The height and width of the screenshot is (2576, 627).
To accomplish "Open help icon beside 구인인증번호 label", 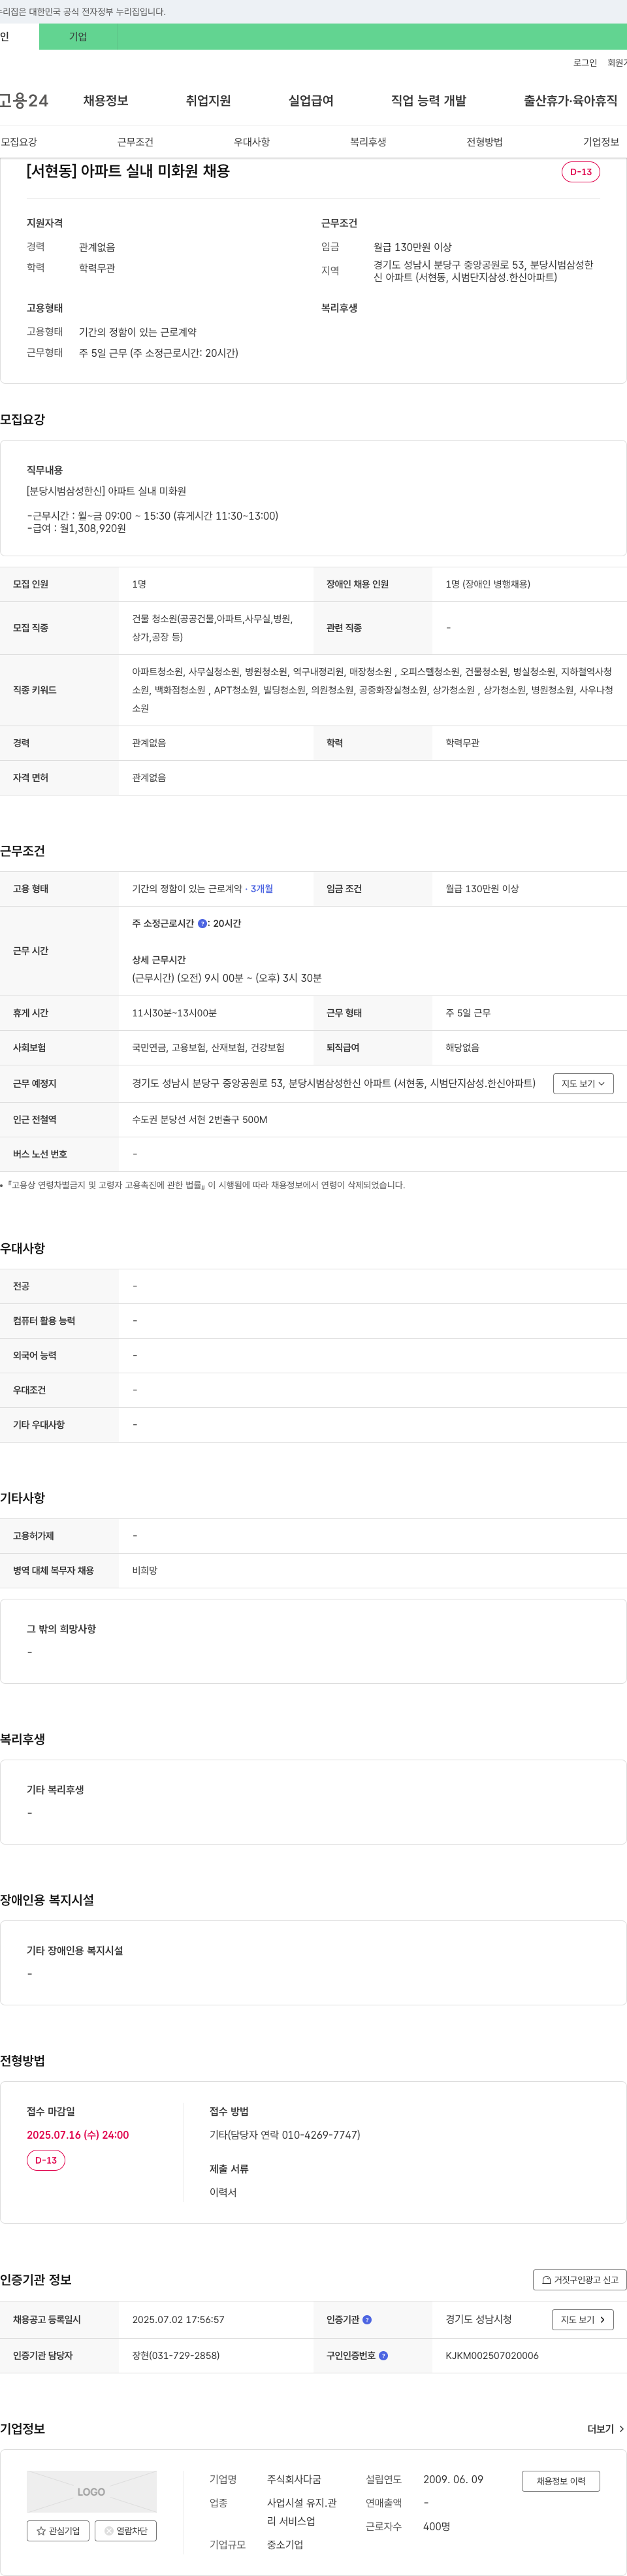I will click(x=383, y=2356).
